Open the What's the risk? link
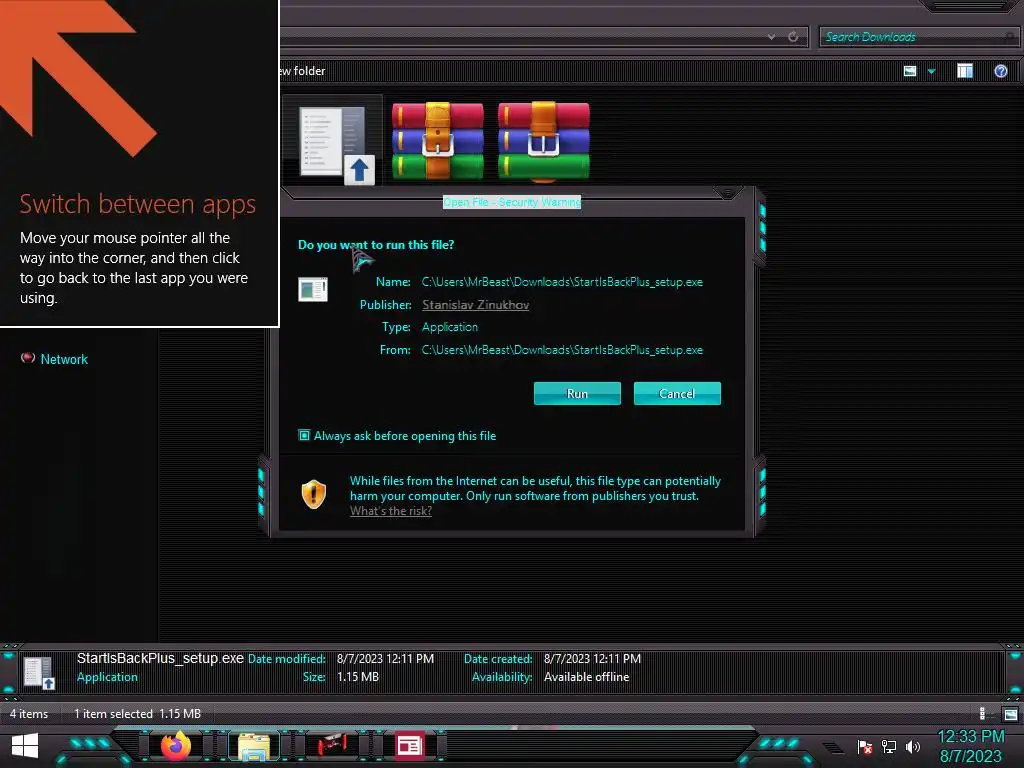This screenshot has height=768, width=1024. 391,511
